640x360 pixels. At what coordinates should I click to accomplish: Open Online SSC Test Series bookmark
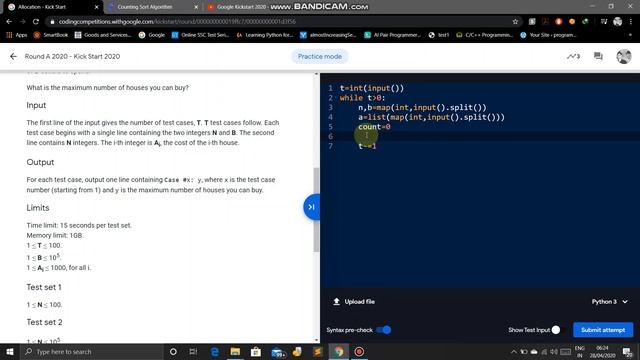[200, 35]
